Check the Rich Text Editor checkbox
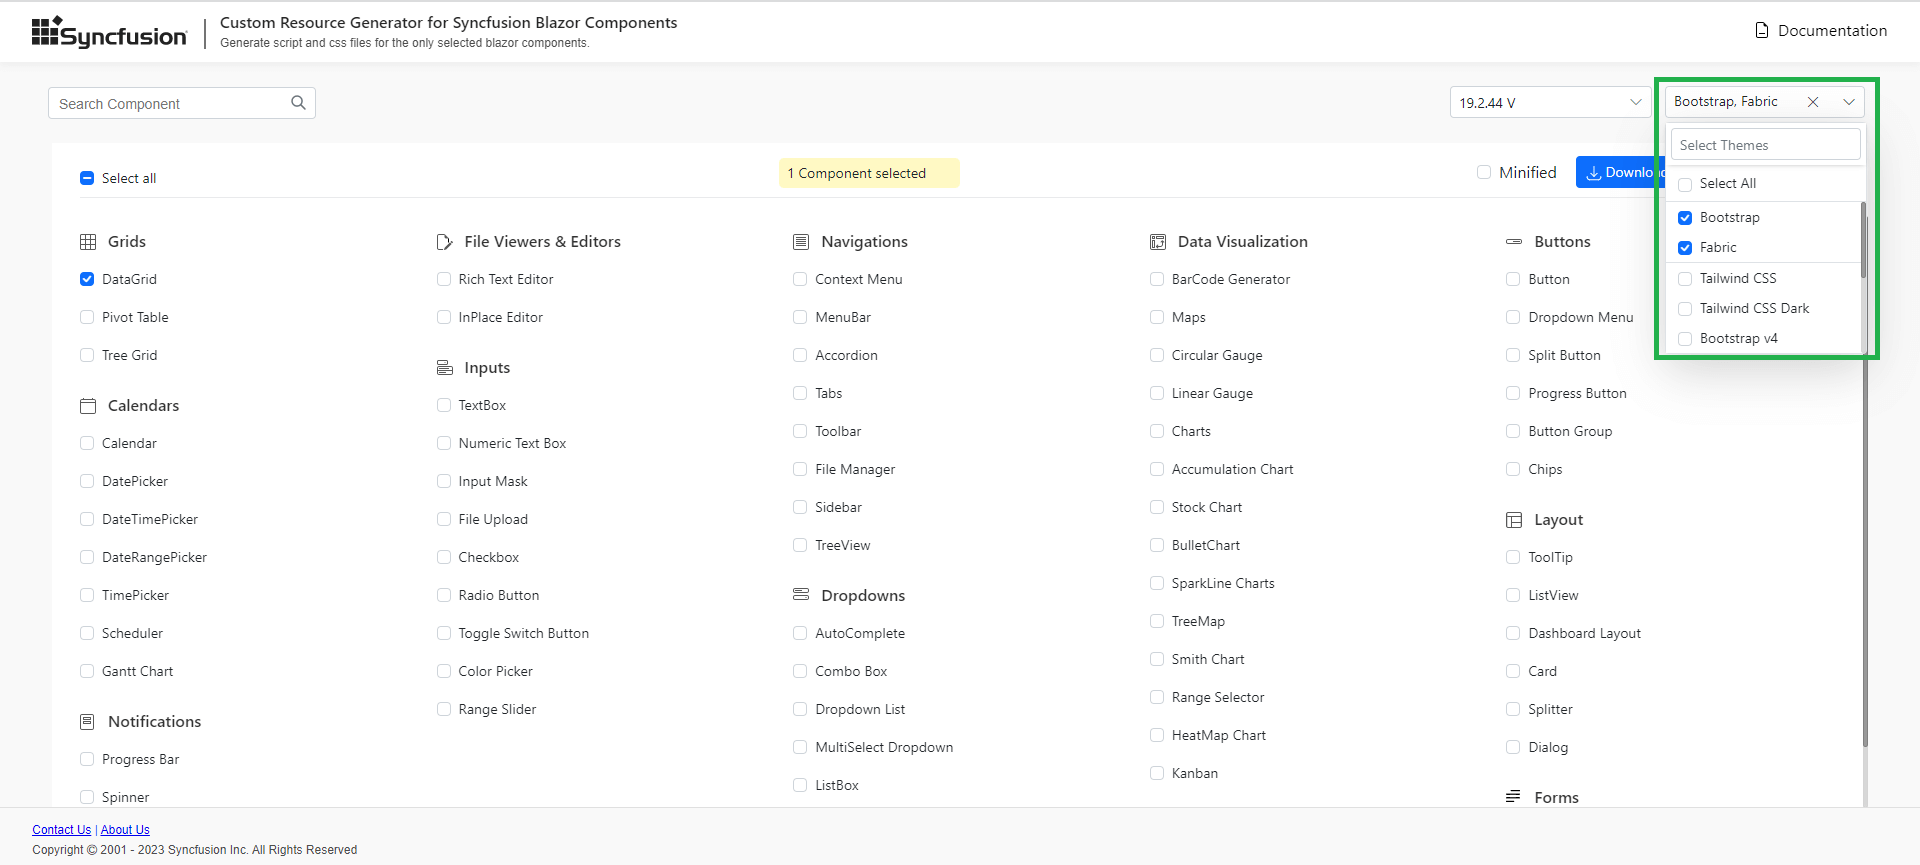This screenshot has height=865, width=1920. pyautogui.click(x=444, y=279)
